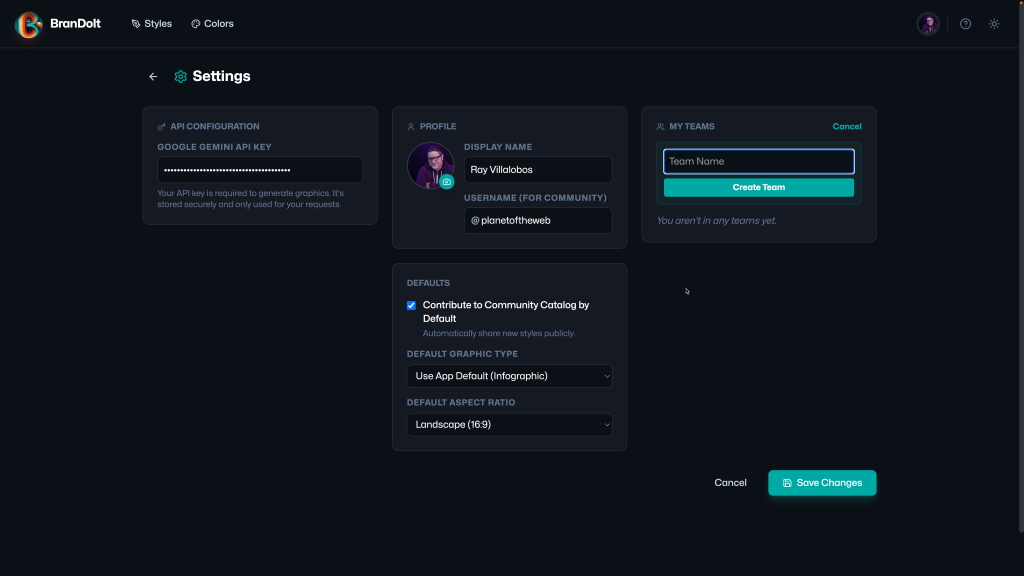
Task: Click the Settings gear icon in heading
Action: point(181,77)
